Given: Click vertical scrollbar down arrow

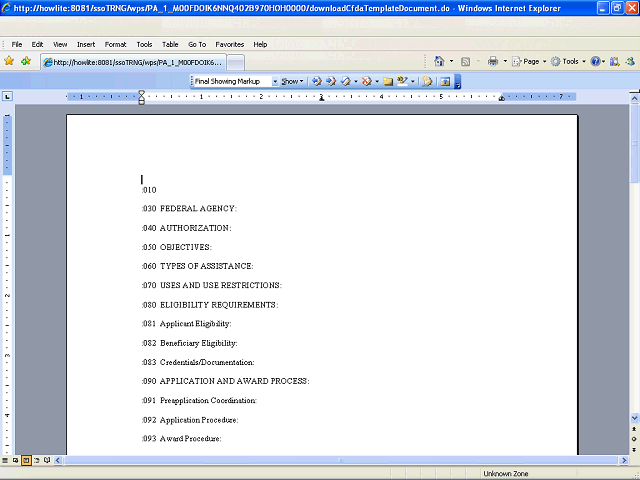Looking at the screenshot, I should tap(634, 418).
